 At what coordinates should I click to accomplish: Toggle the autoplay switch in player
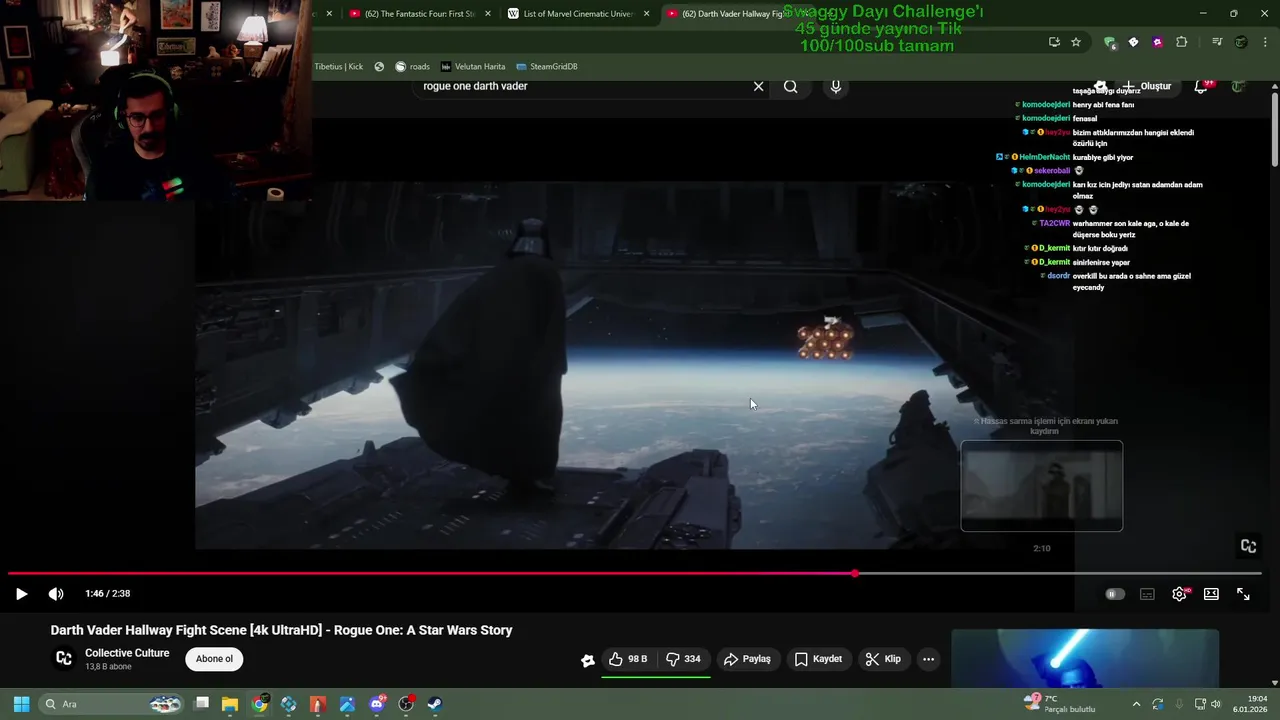[1114, 594]
